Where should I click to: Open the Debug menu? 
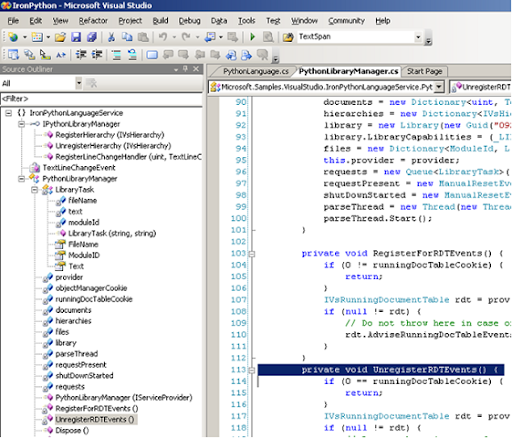tap(189, 21)
